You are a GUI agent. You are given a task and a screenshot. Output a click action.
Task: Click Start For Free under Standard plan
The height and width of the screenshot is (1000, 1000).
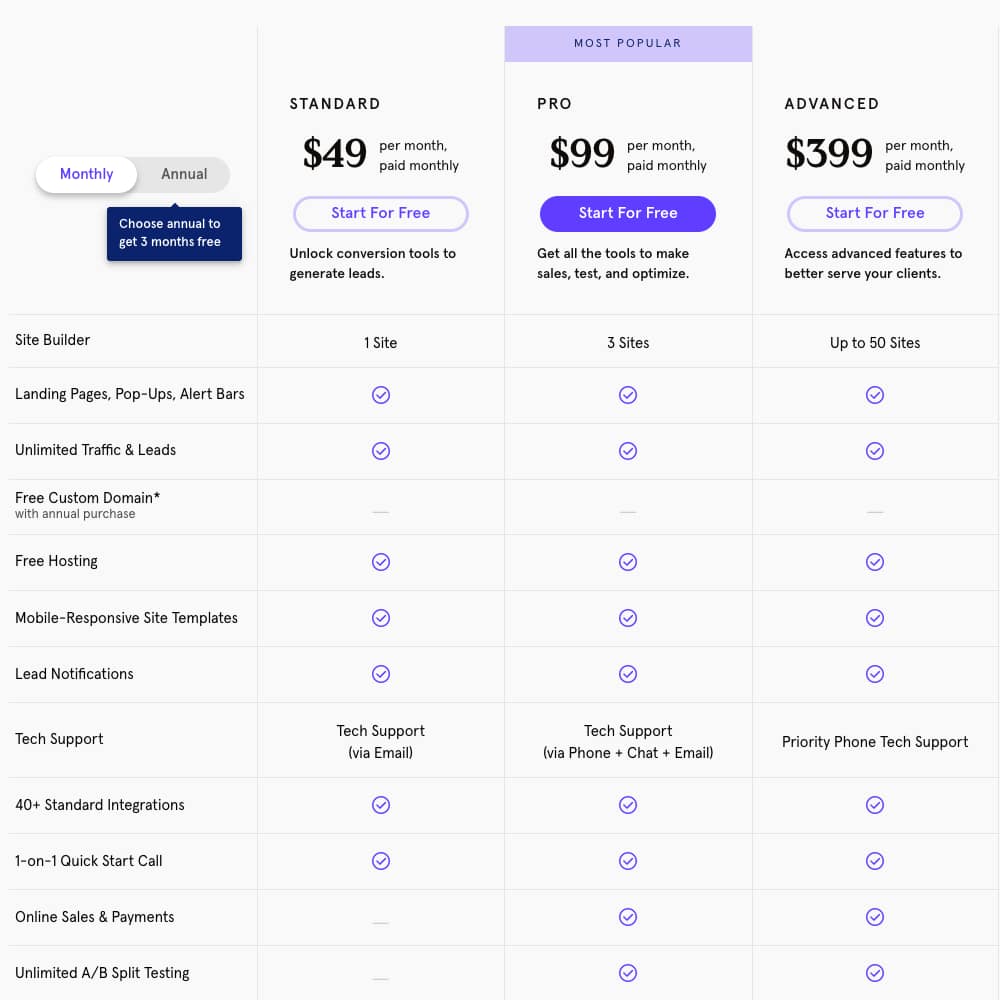(381, 213)
